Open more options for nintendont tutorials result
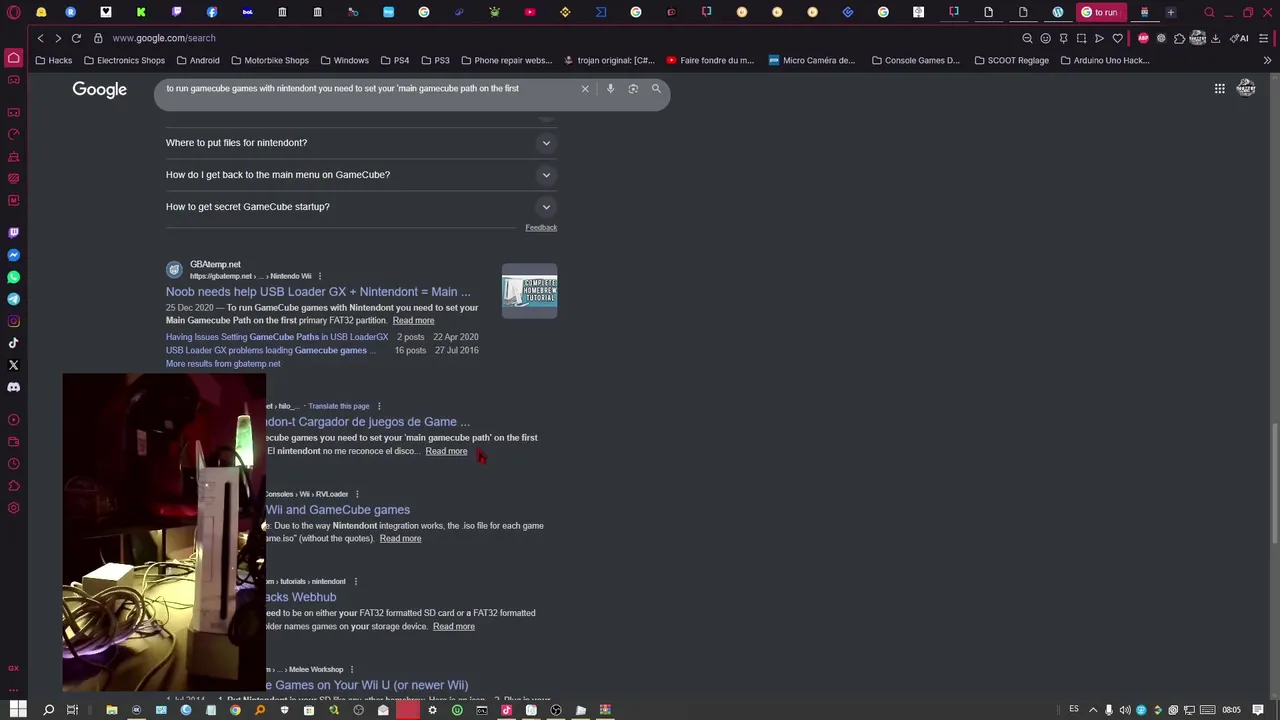 (355, 581)
